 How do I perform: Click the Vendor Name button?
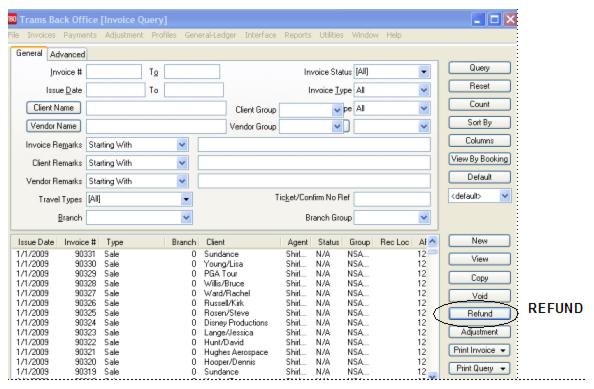point(53,126)
